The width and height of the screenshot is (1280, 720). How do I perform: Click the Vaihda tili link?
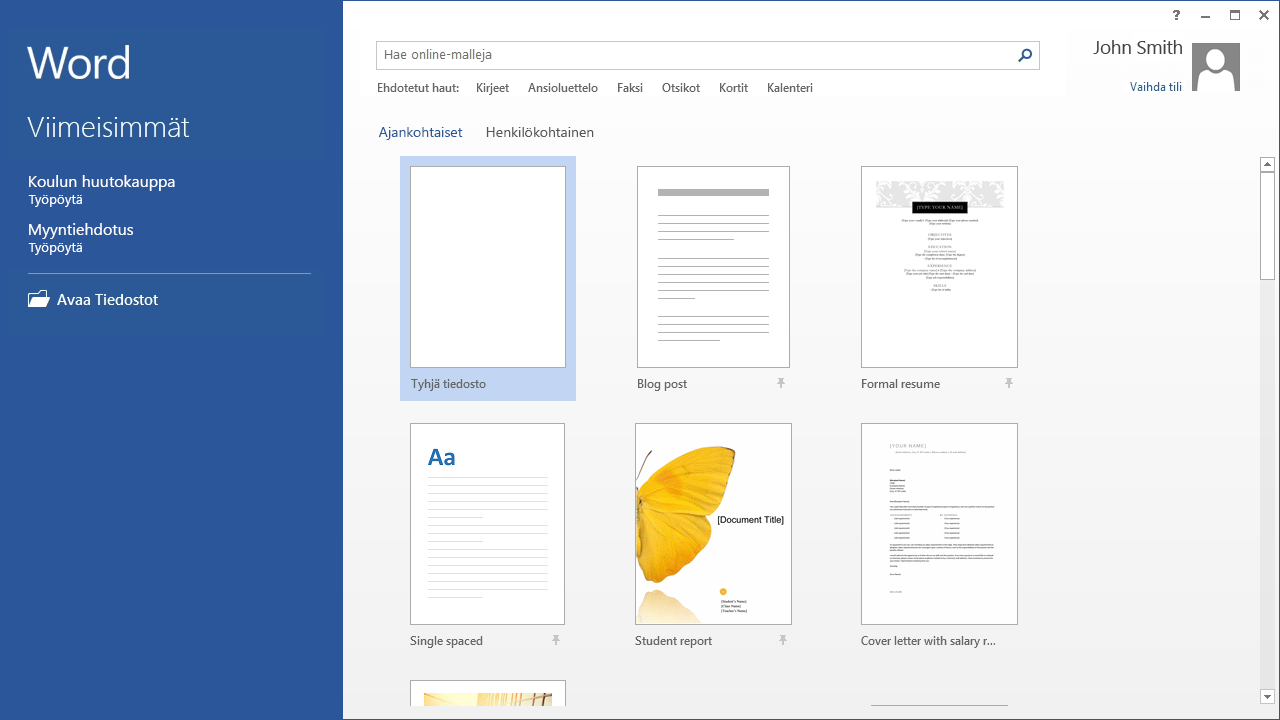coord(1156,87)
